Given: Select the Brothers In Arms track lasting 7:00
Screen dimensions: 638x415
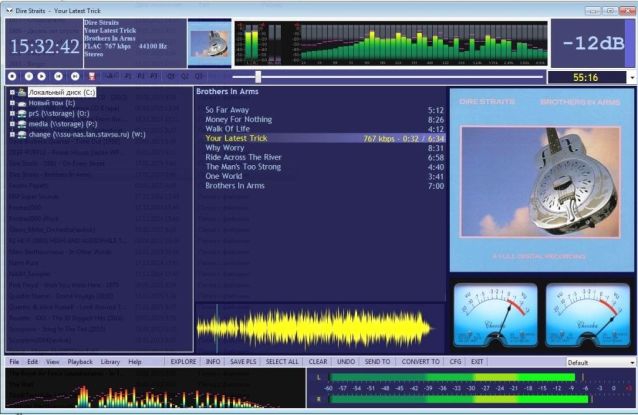Looking at the screenshot, I should tap(324, 186).
